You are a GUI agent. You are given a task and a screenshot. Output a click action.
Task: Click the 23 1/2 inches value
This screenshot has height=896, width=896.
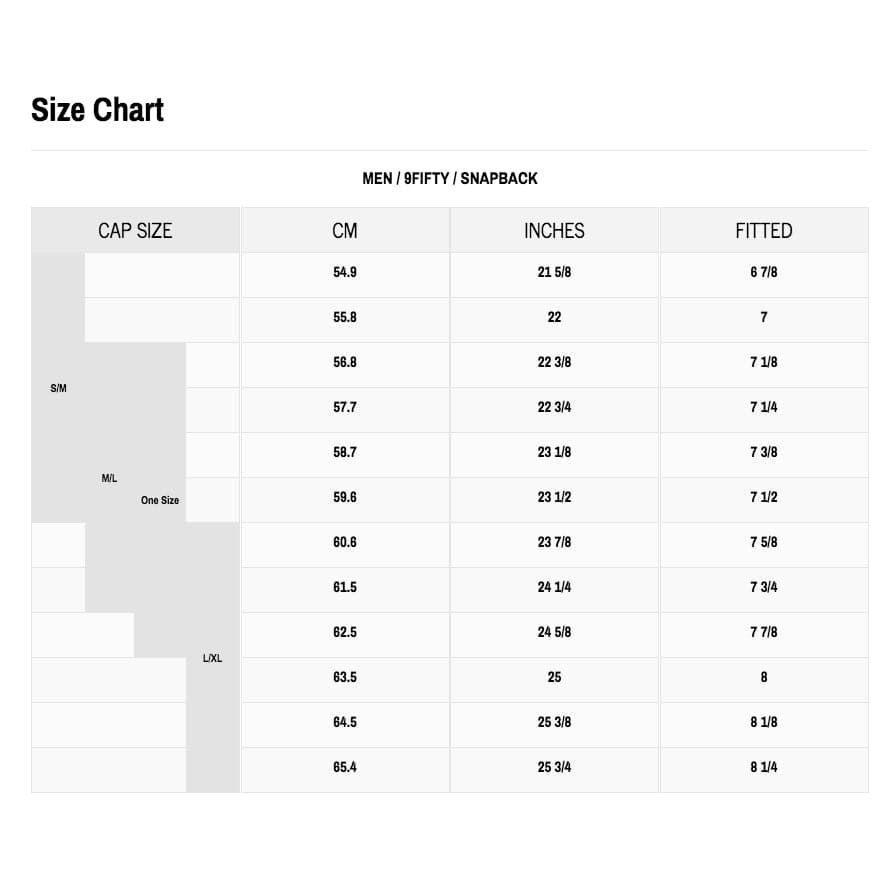click(554, 497)
